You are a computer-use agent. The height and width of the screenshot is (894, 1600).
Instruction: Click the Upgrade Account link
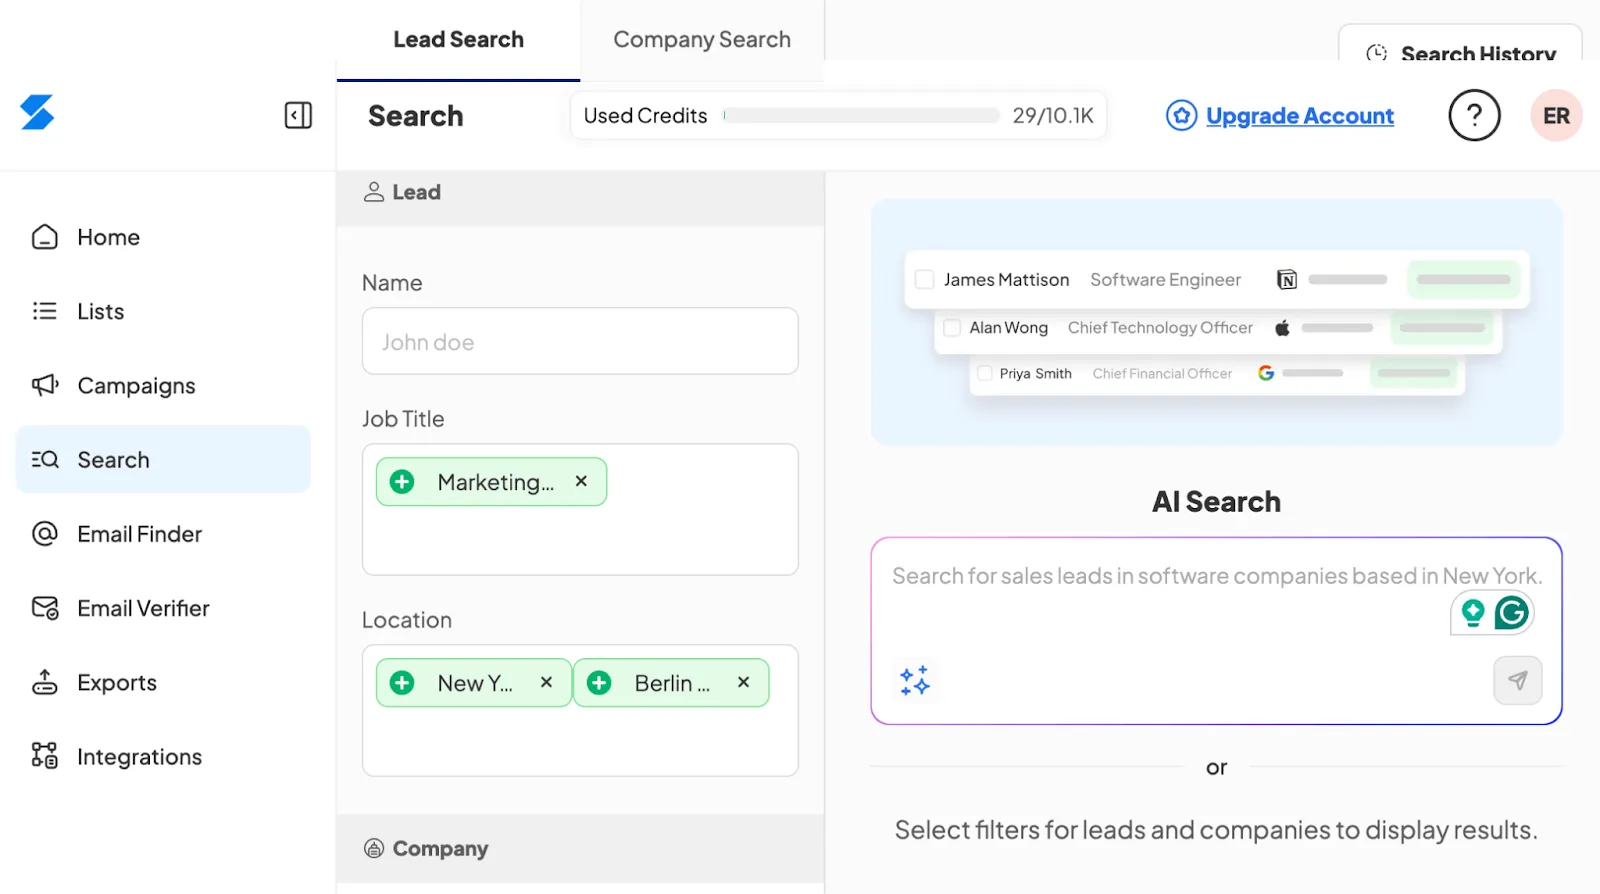tap(1300, 116)
